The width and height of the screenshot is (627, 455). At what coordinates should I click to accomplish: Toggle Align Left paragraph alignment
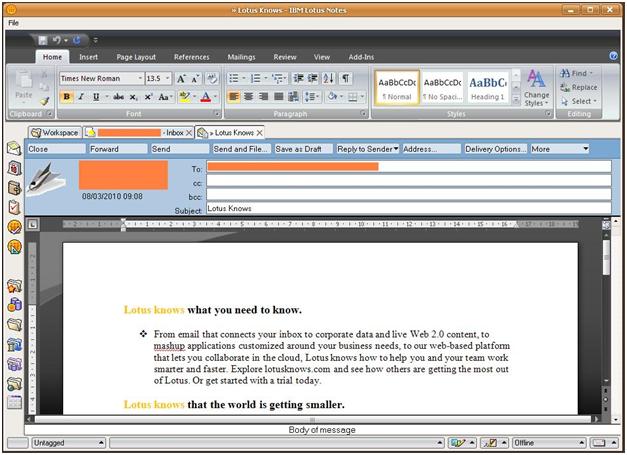coord(234,96)
